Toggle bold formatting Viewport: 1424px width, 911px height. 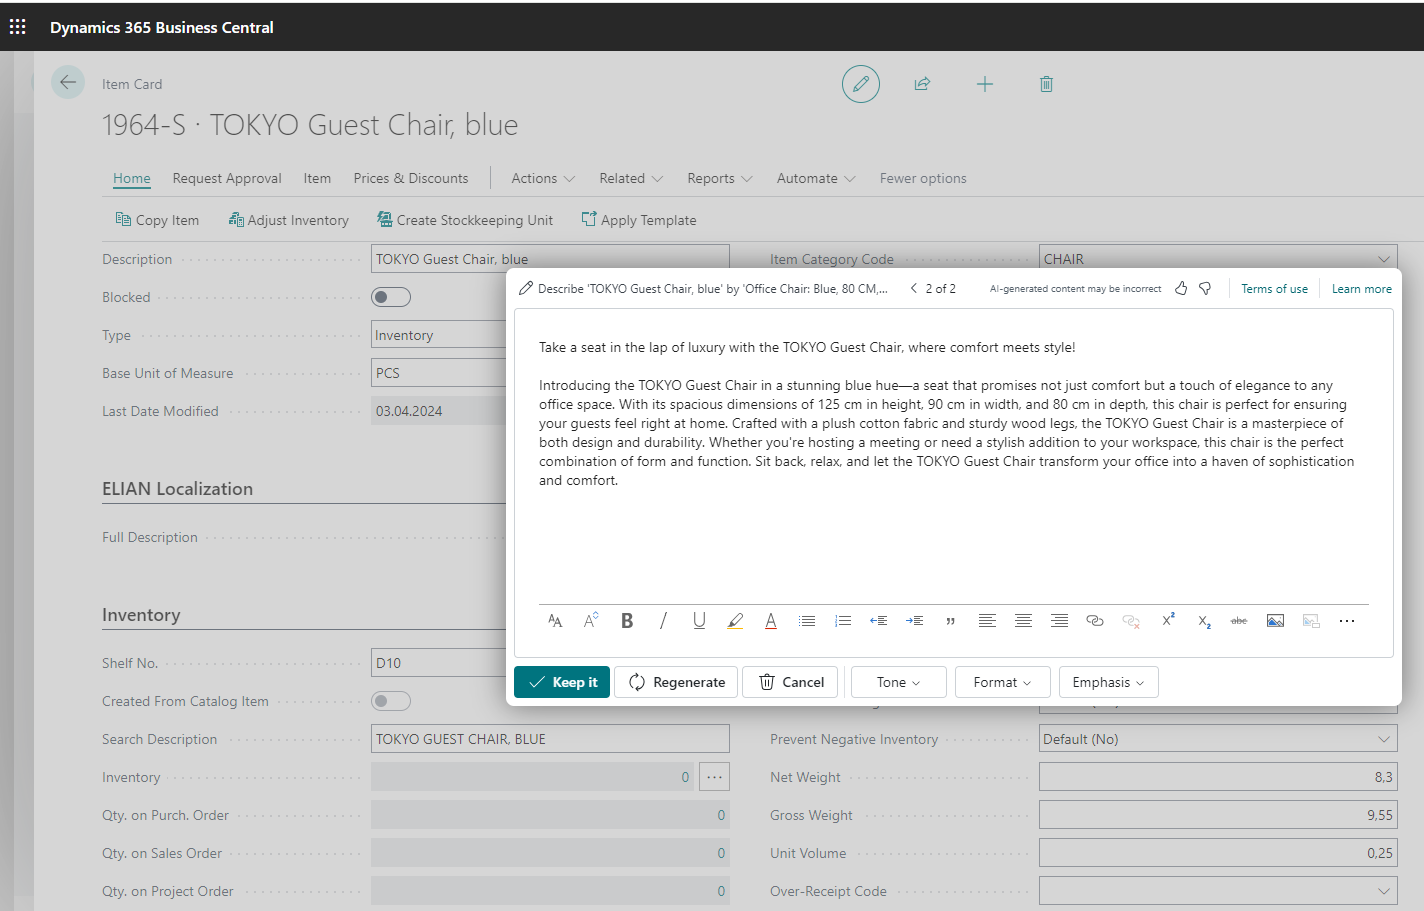[627, 621]
